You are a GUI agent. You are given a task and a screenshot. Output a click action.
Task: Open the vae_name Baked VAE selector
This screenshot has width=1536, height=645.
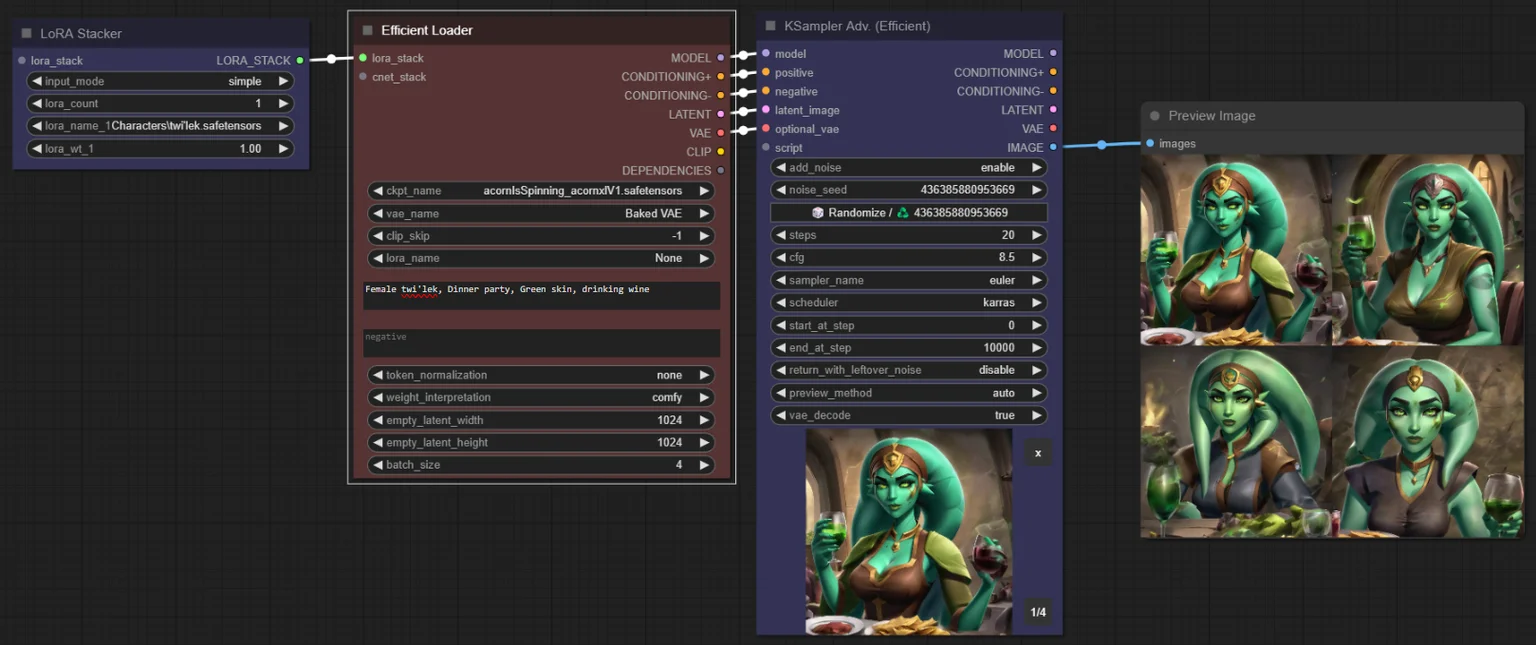(541, 213)
